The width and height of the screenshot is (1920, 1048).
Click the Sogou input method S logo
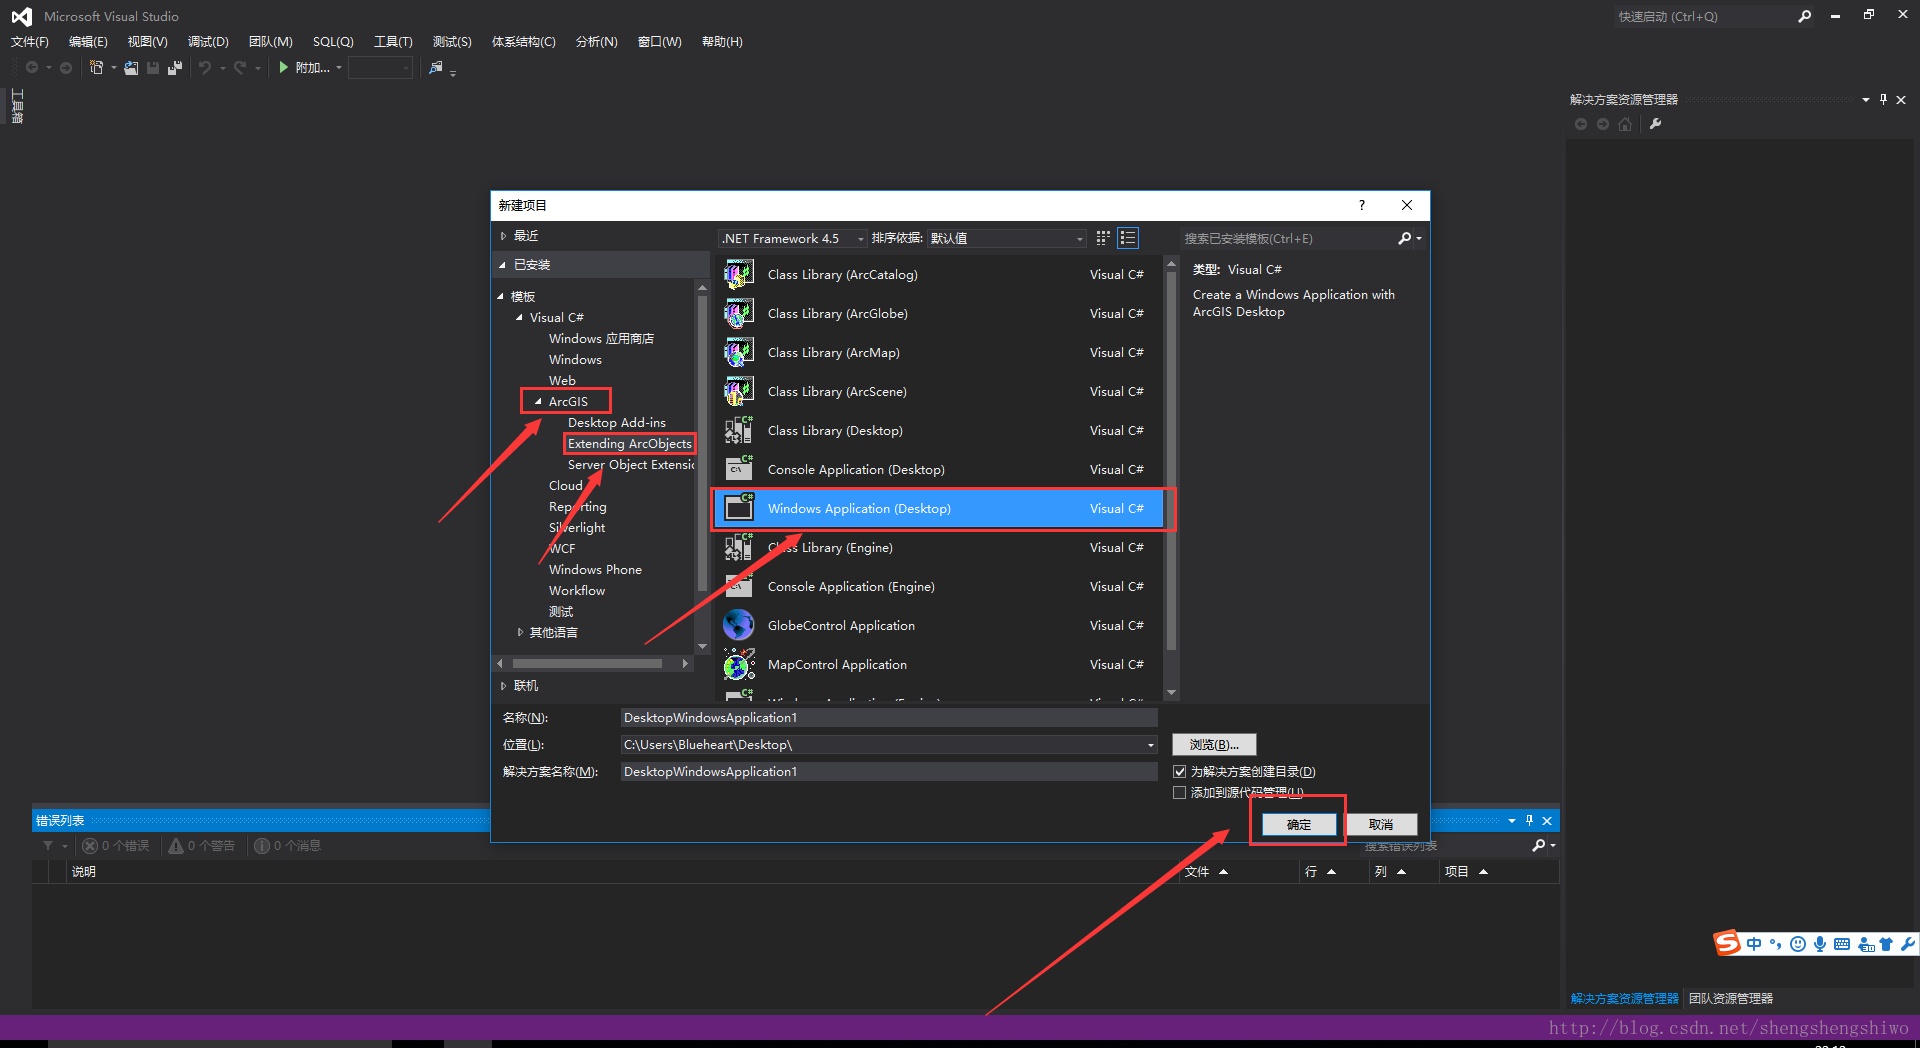[x=1727, y=943]
